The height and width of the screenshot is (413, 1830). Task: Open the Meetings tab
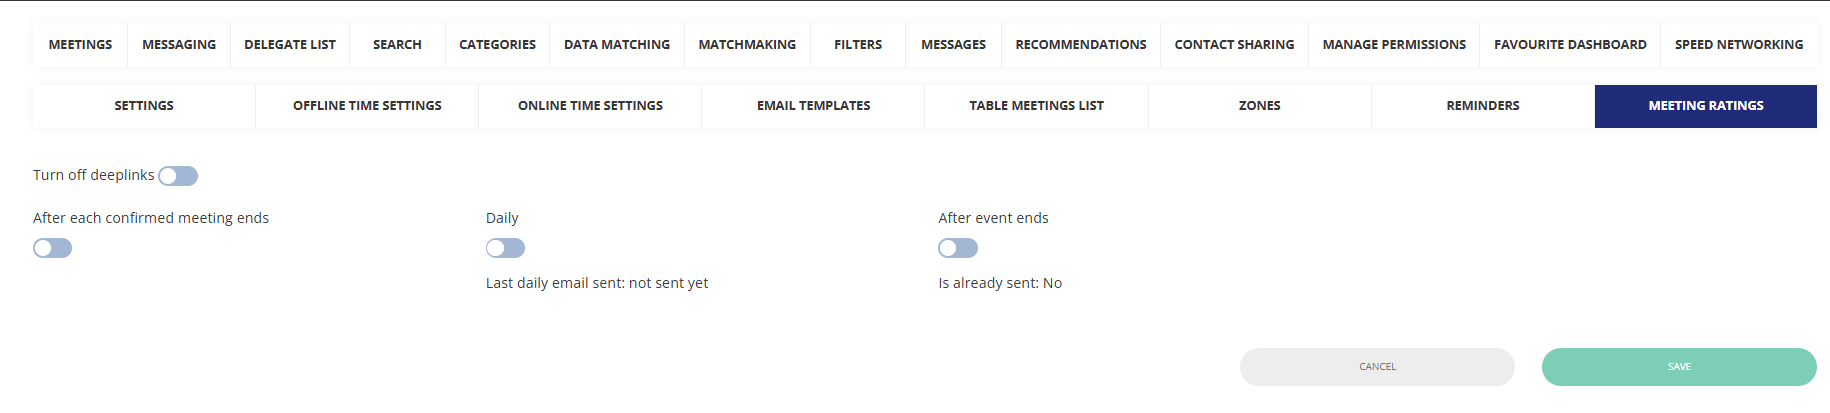pos(80,45)
